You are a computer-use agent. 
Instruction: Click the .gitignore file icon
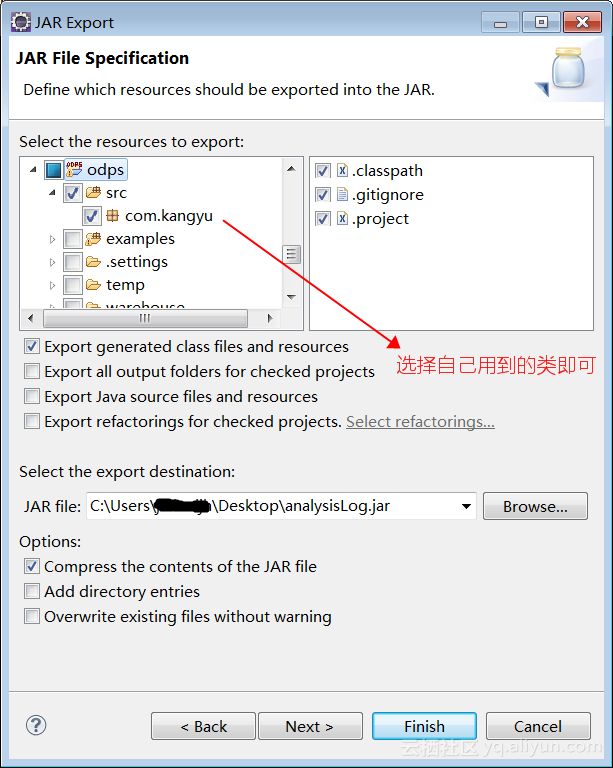click(342, 194)
